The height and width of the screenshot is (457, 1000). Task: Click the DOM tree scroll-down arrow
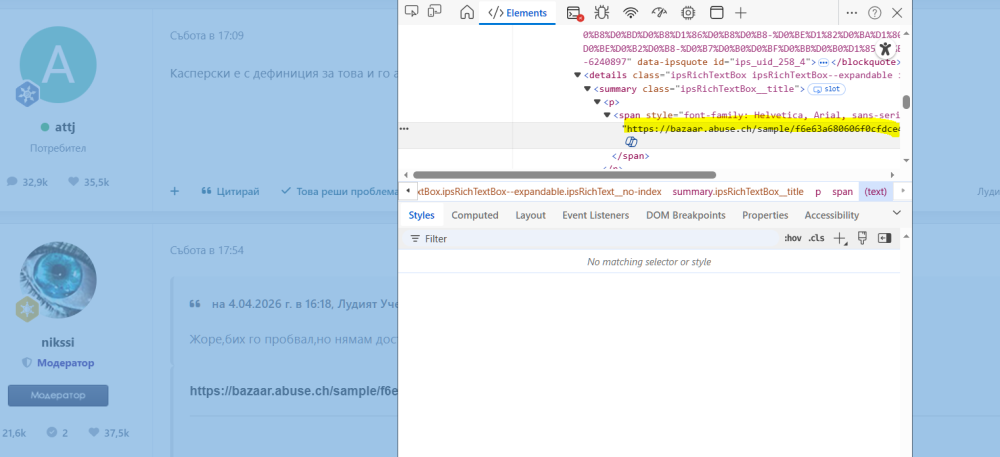(906, 163)
